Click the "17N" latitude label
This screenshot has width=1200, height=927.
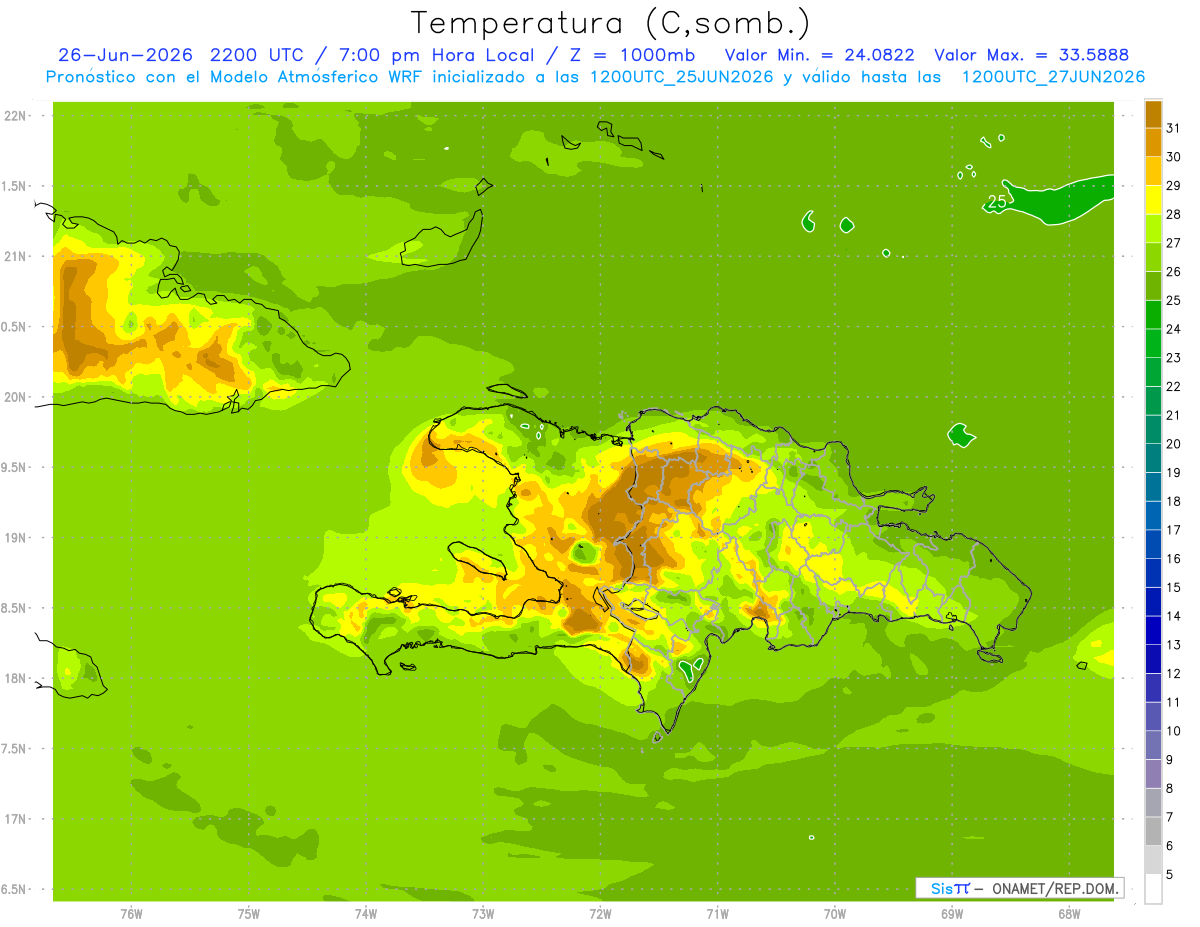coord(16,819)
